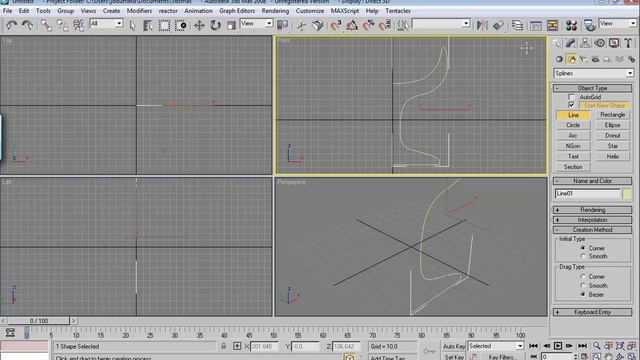Select Initial Type Corner radio
The width and height of the screenshot is (640, 360).
point(583,248)
